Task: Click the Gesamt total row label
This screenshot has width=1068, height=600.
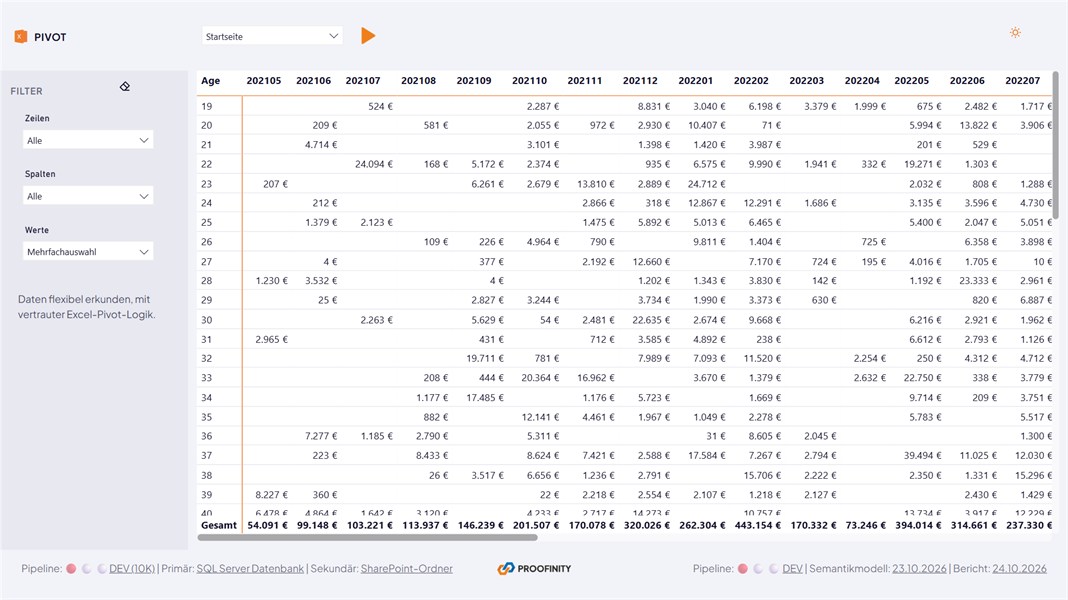Action: (x=219, y=525)
